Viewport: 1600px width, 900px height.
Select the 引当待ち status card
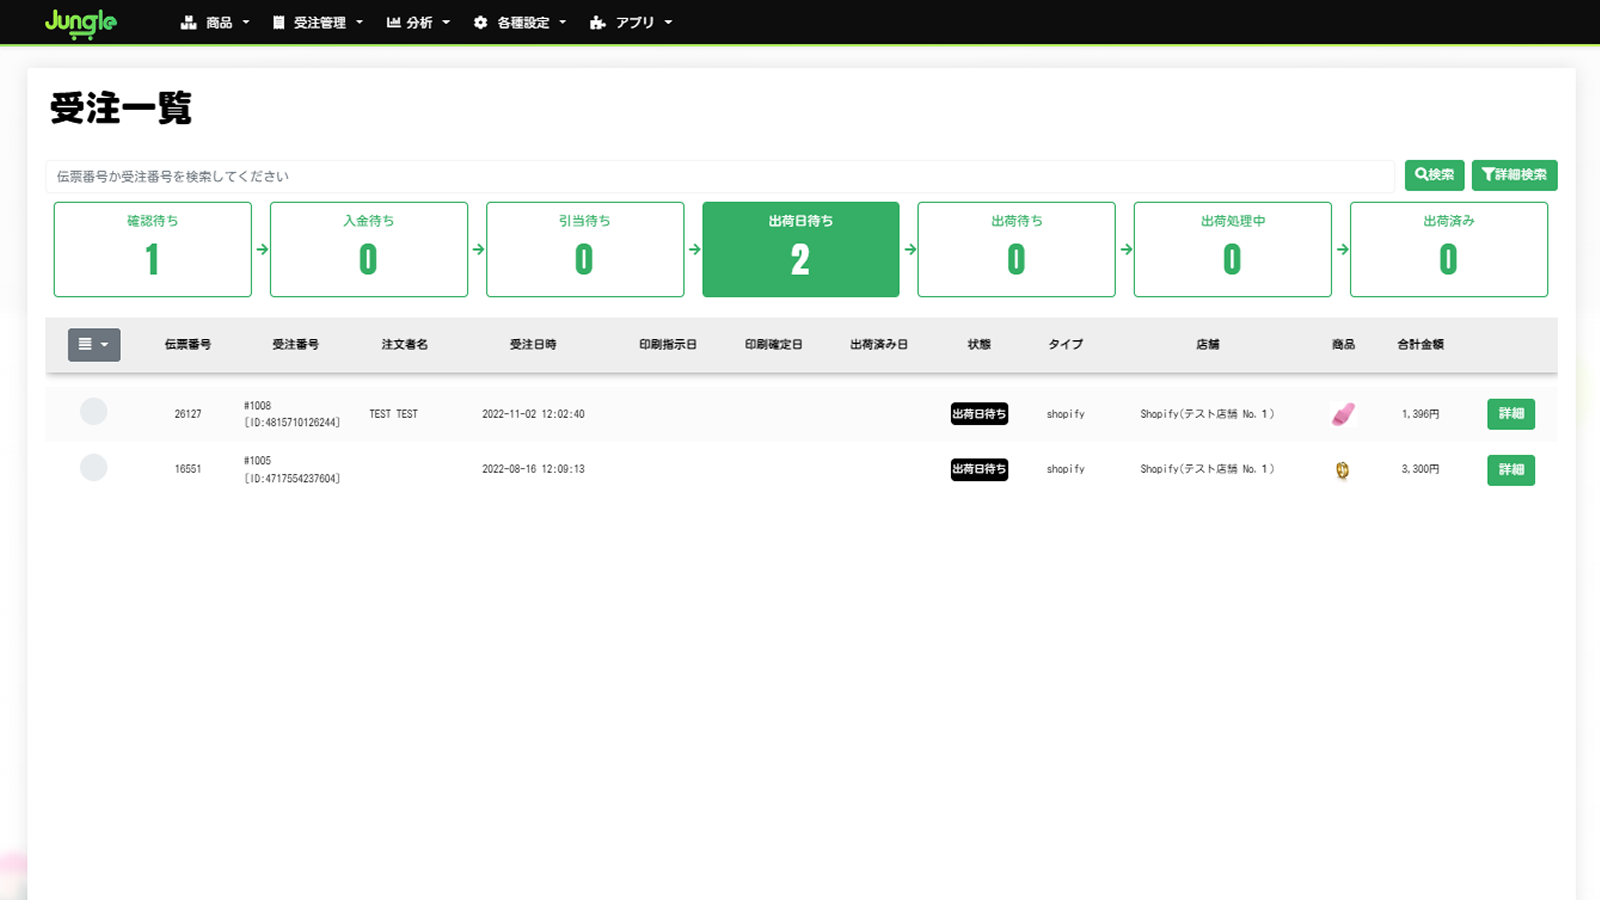(585, 249)
